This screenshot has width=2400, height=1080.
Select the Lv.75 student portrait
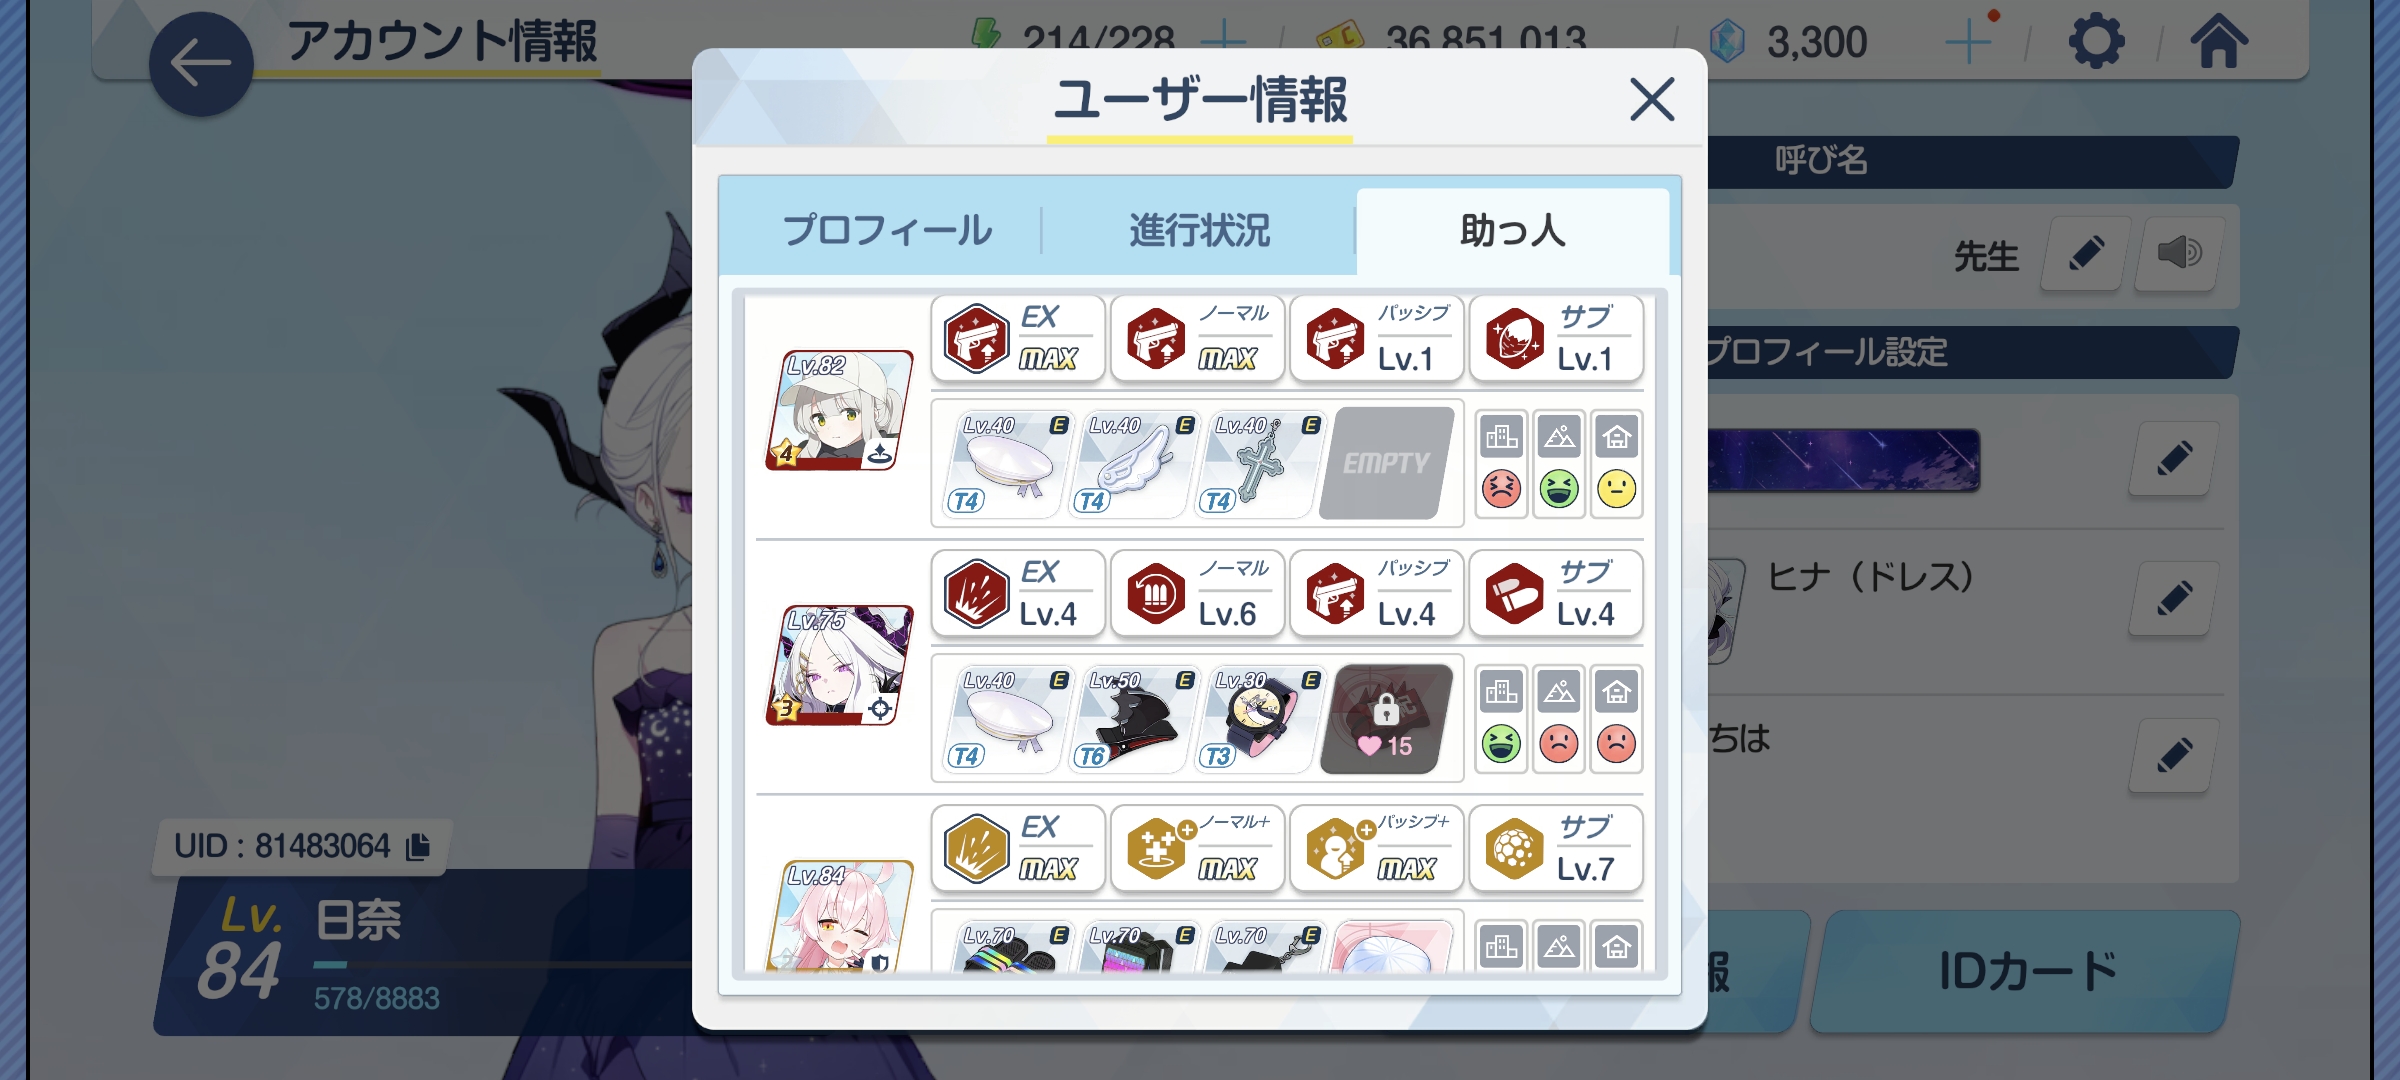[x=839, y=665]
